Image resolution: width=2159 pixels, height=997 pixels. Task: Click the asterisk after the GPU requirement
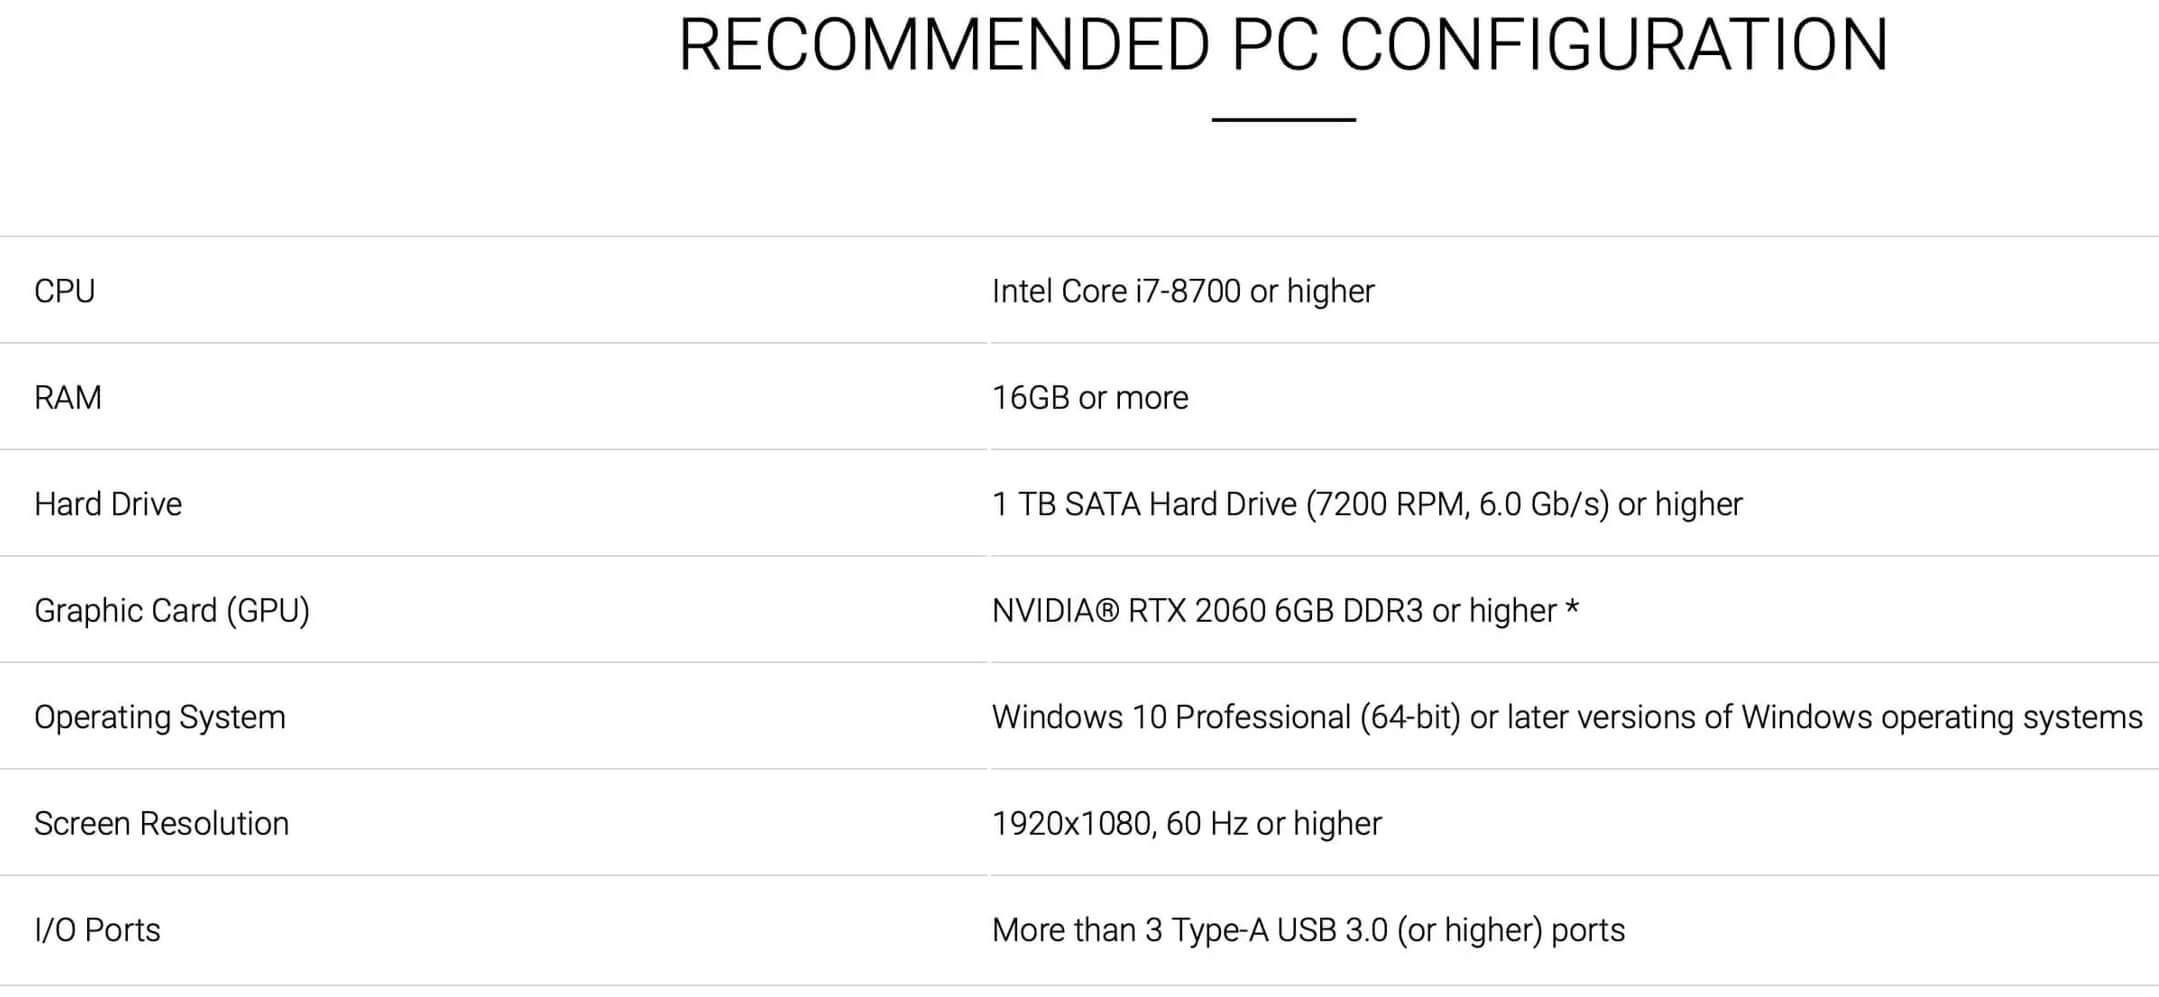pos(1572,606)
